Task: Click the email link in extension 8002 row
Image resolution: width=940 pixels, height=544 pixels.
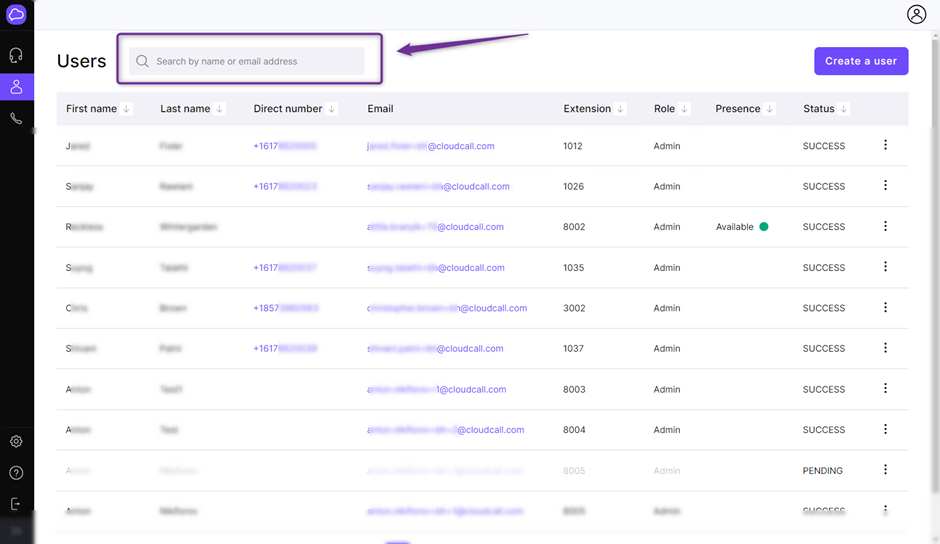Action: [435, 227]
